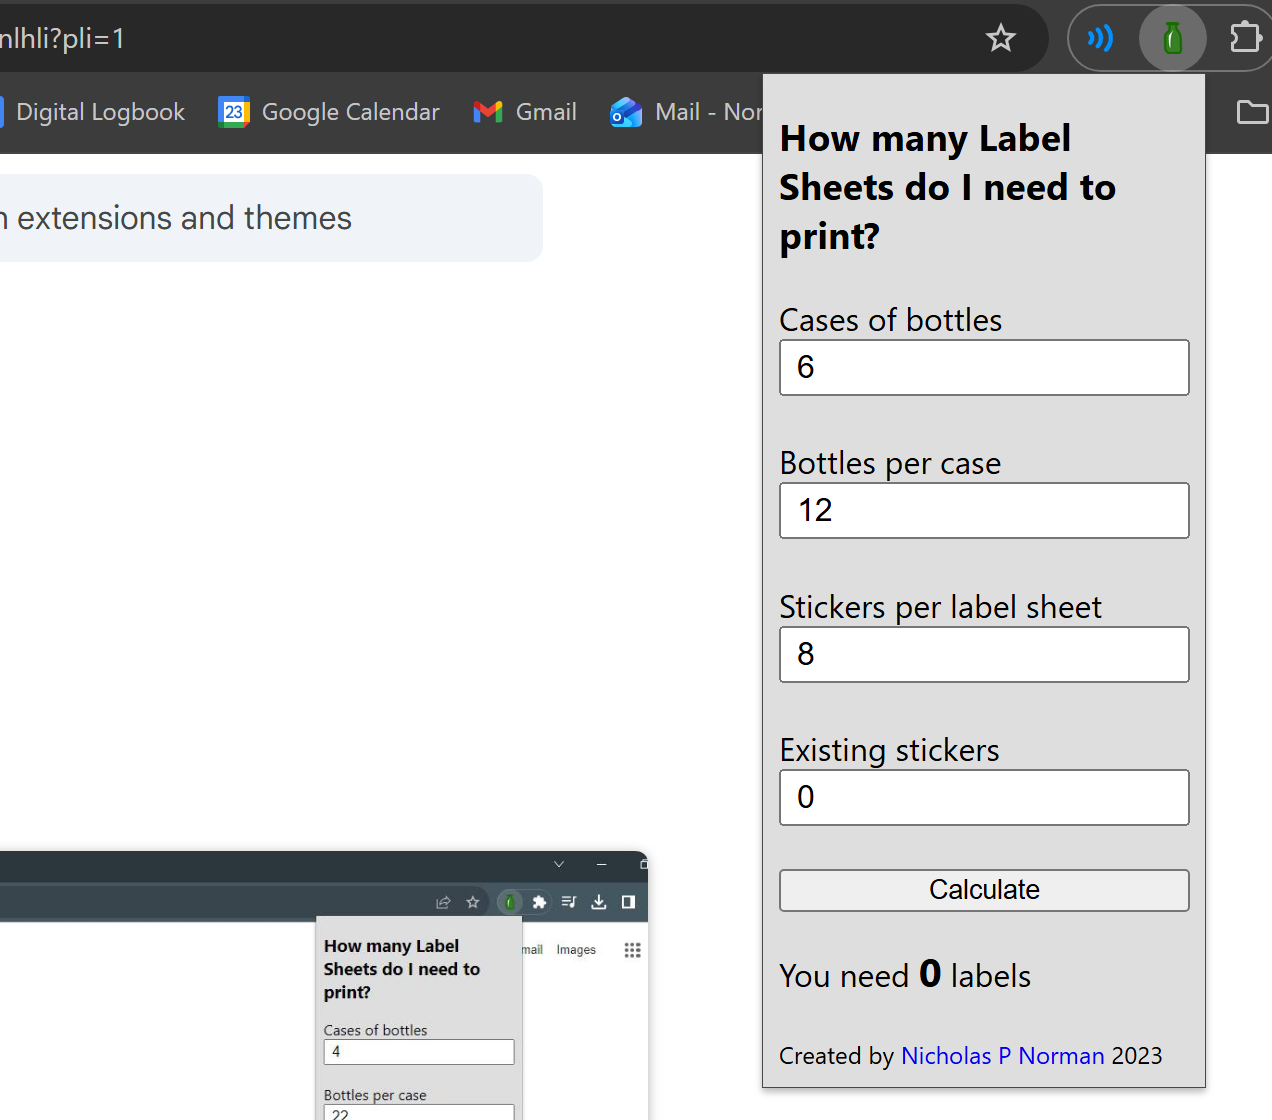
Task: Open the bookmarks folder icon
Action: (1251, 112)
